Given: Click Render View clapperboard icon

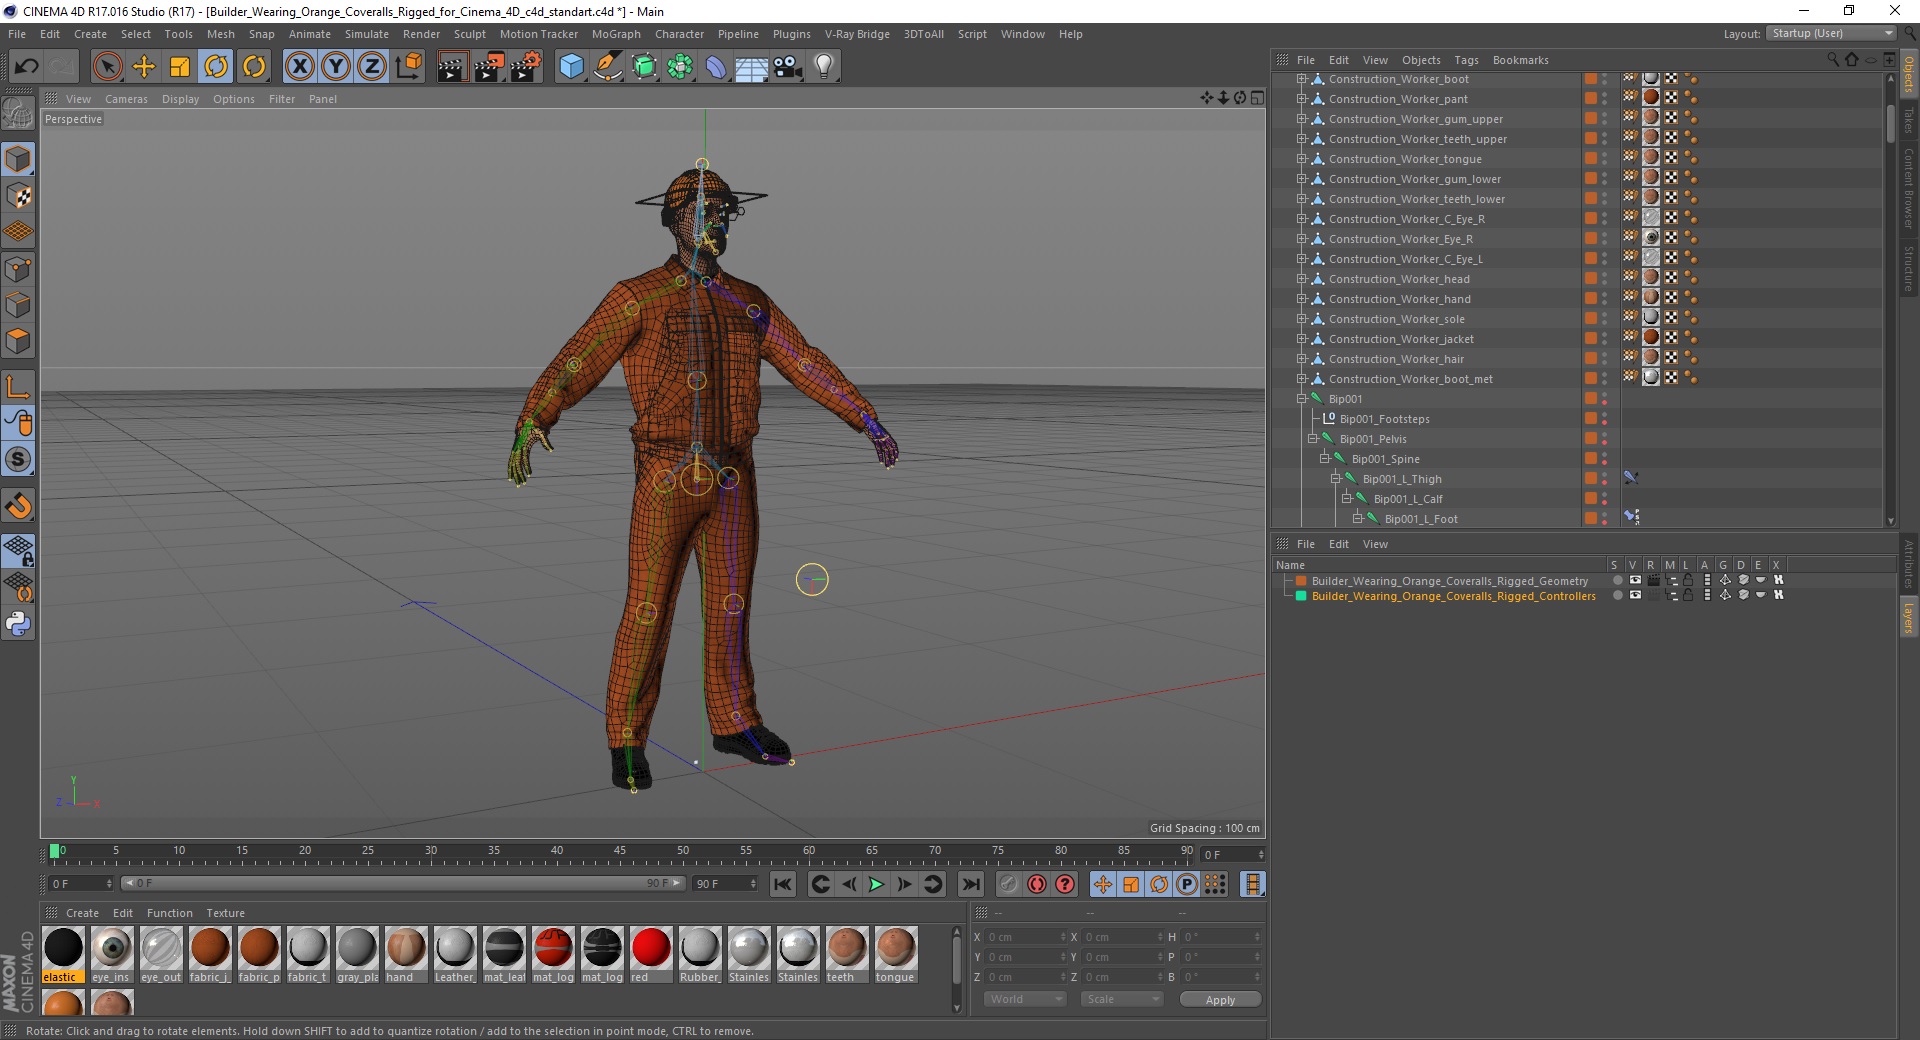Looking at the screenshot, I should (x=452, y=67).
